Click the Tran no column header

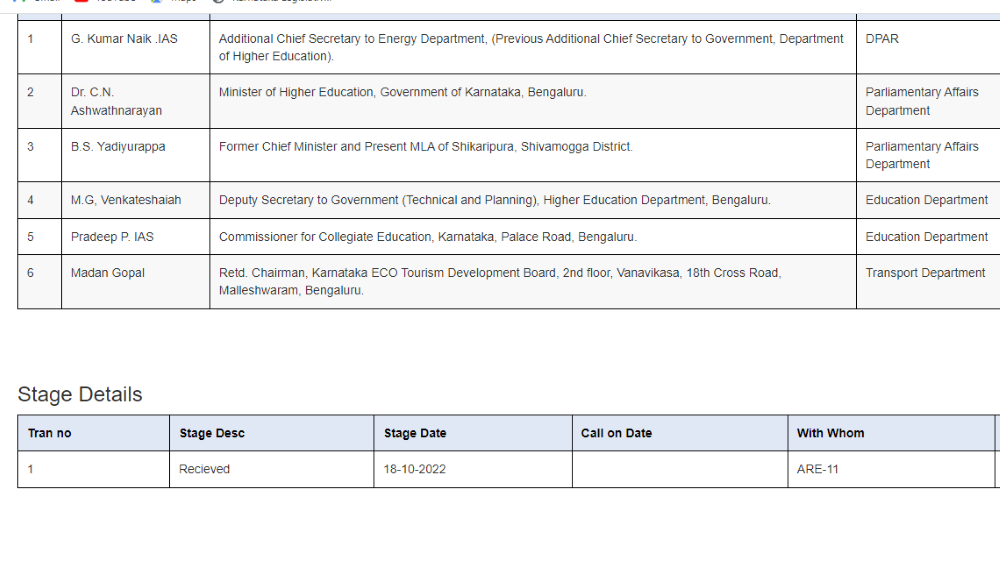coord(50,433)
